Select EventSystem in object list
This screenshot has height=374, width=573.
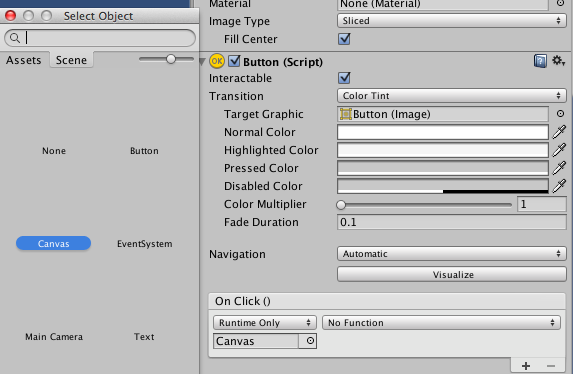point(144,244)
